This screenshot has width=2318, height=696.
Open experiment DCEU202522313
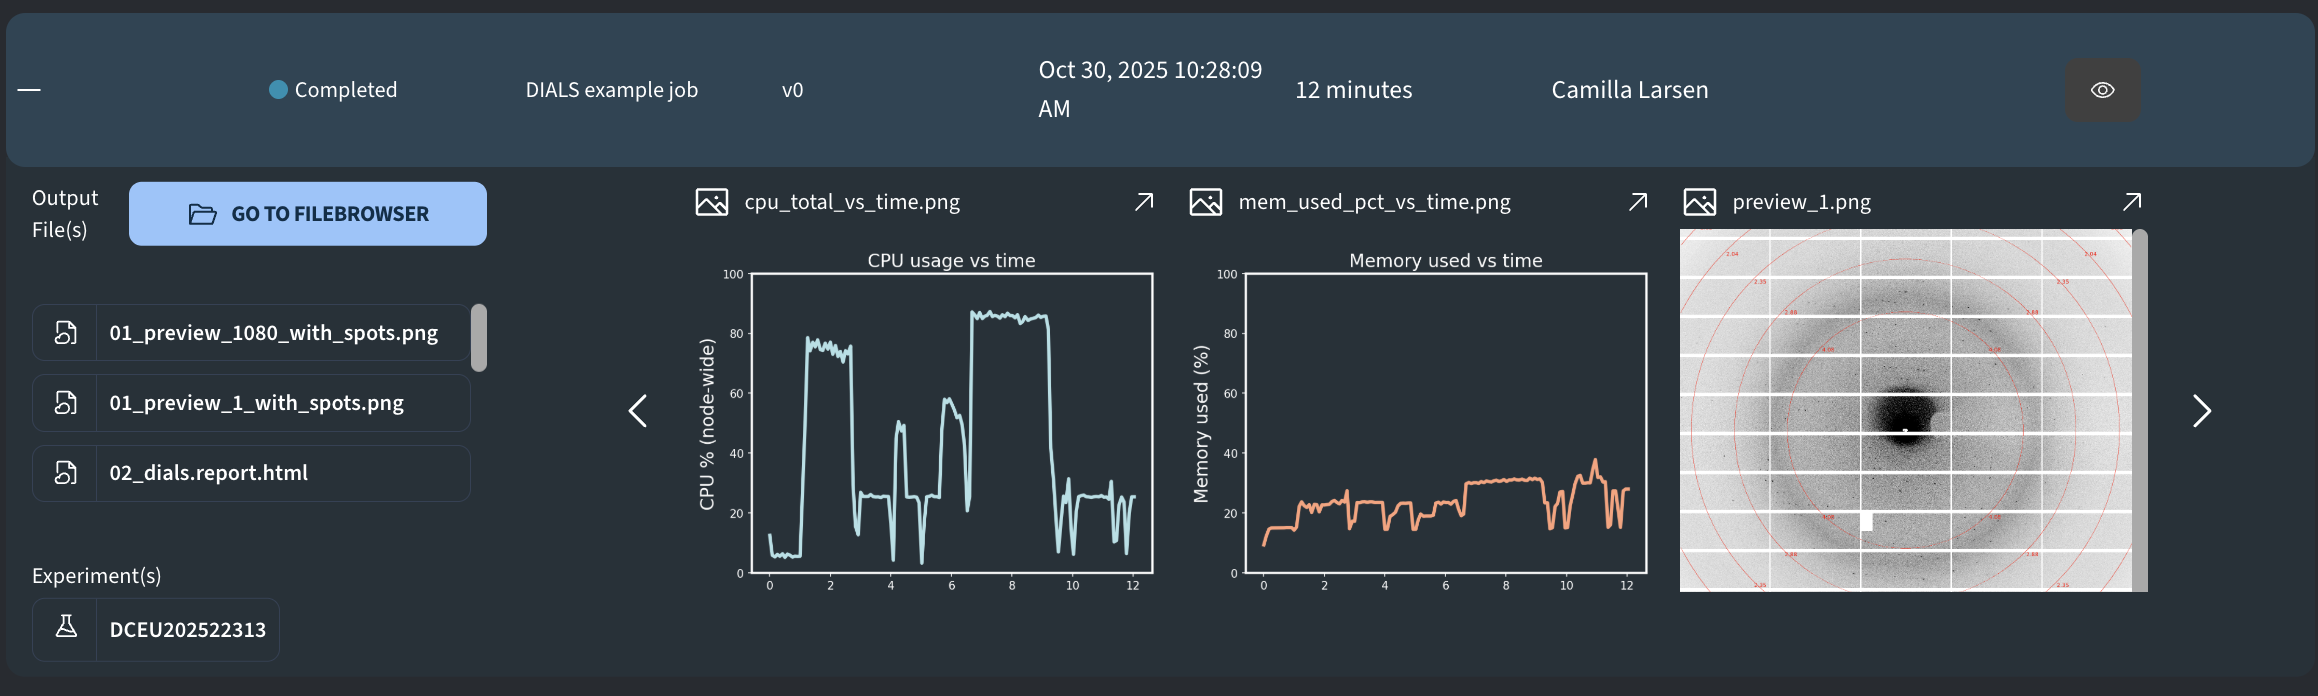click(x=187, y=630)
